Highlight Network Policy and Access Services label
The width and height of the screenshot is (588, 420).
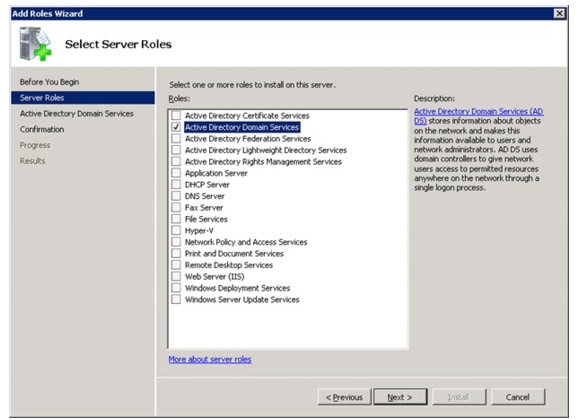[246, 242]
